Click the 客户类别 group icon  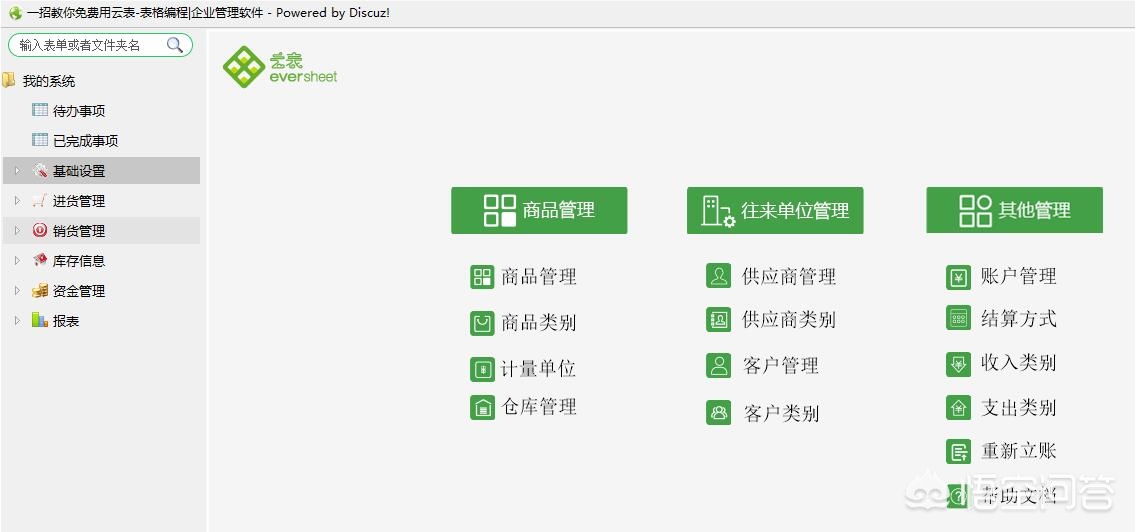click(x=719, y=413)
